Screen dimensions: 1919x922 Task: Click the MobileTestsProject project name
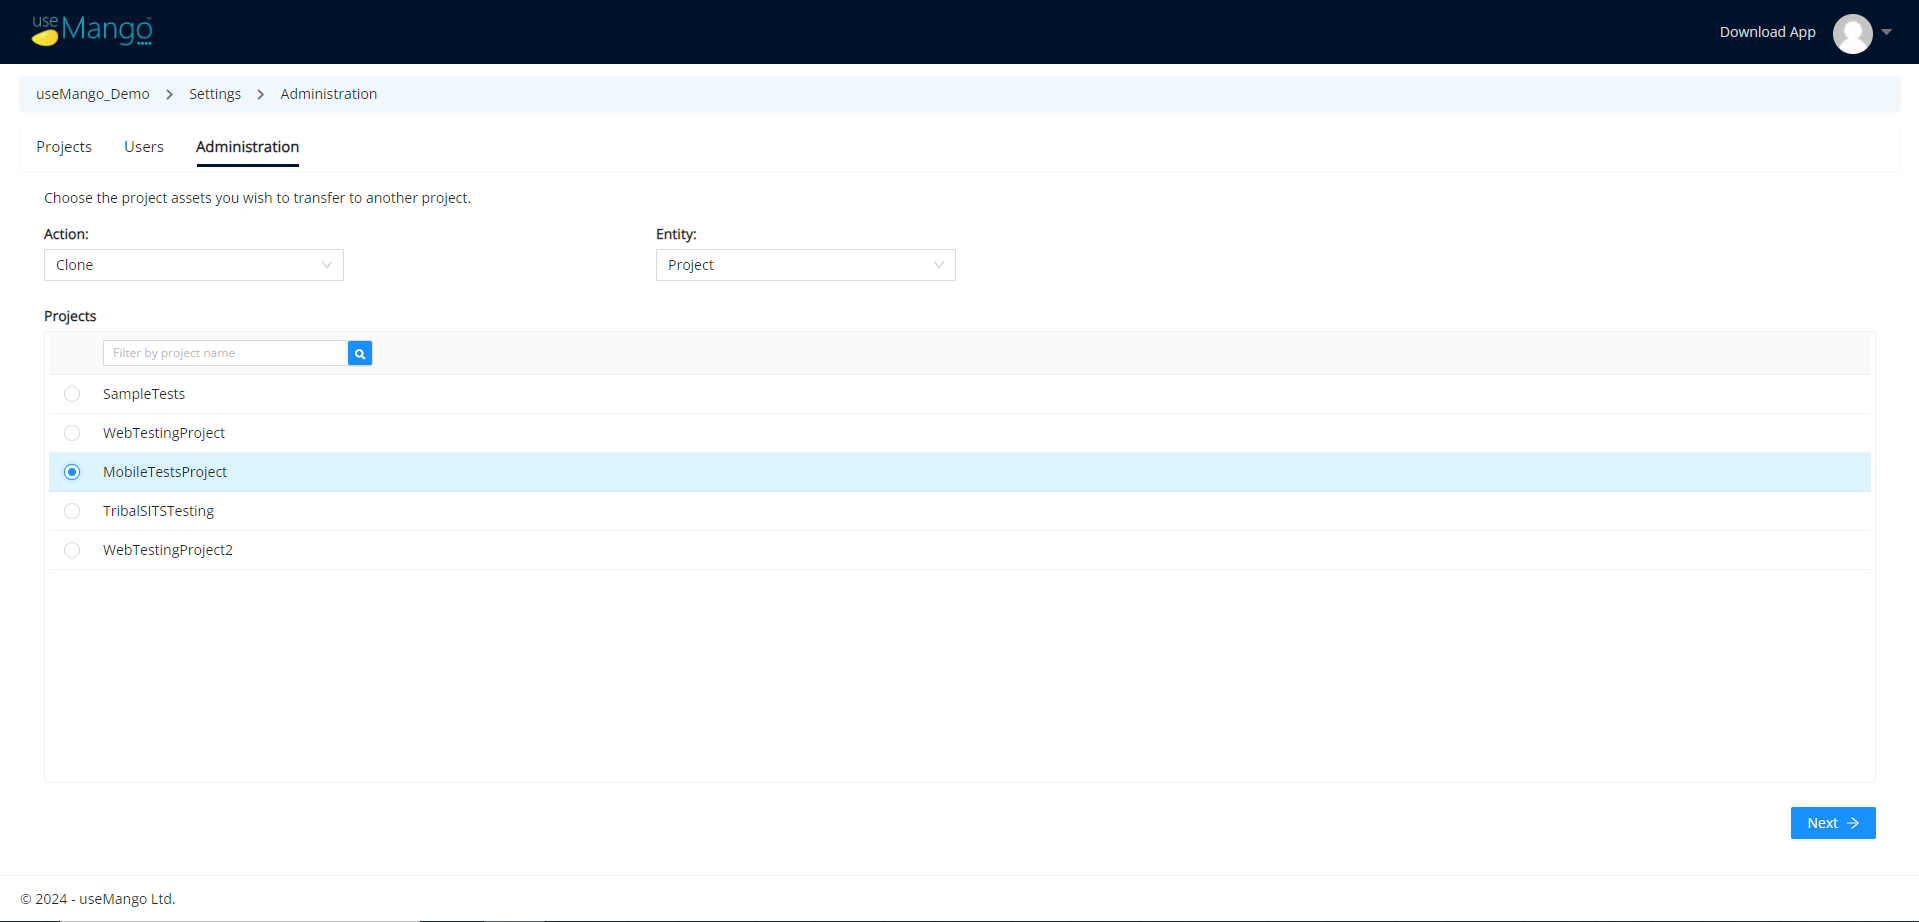point(165,472)
